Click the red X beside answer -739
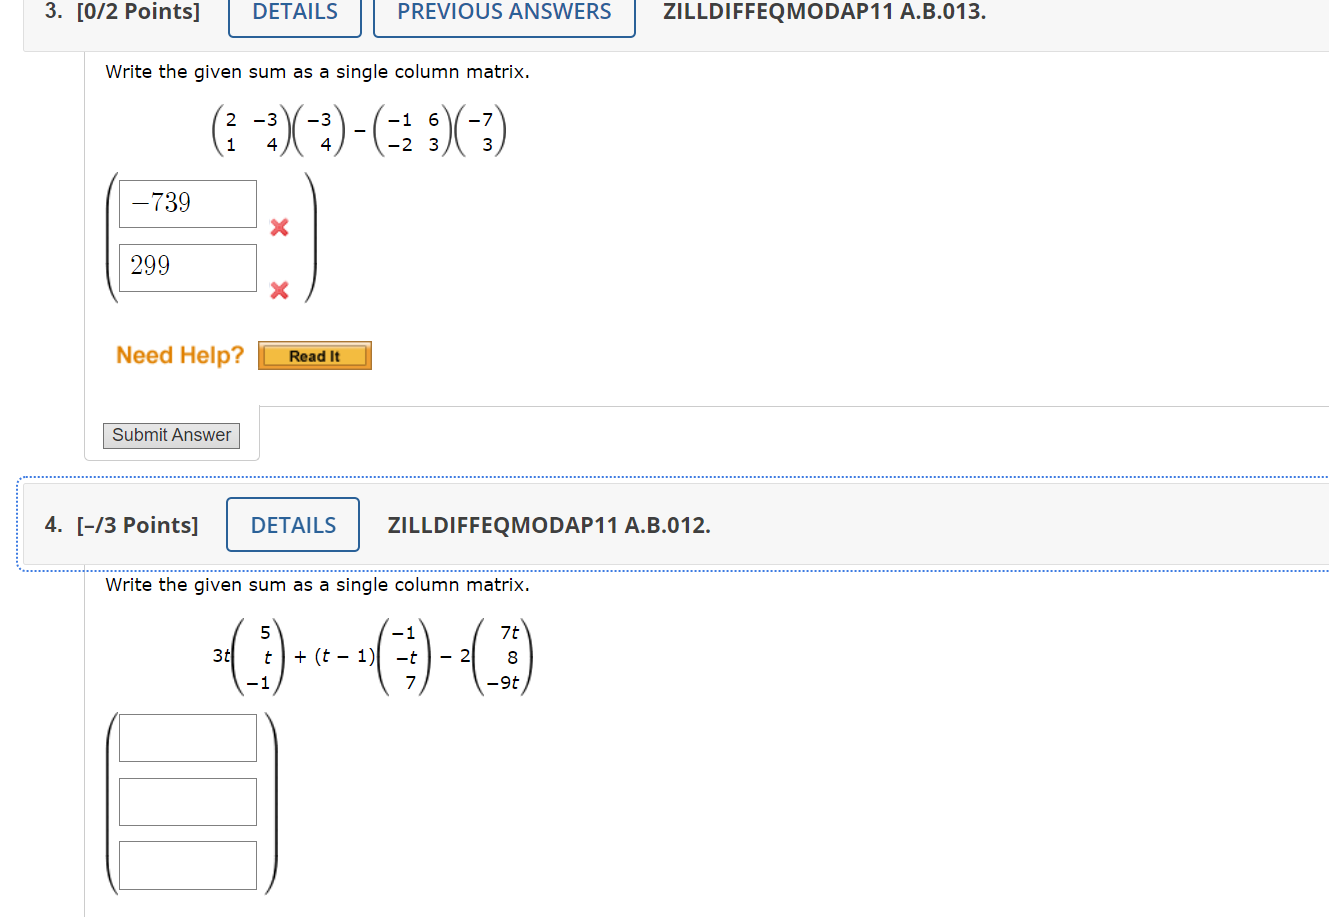This screenshot has height=917, width=1329. point(278,228)
